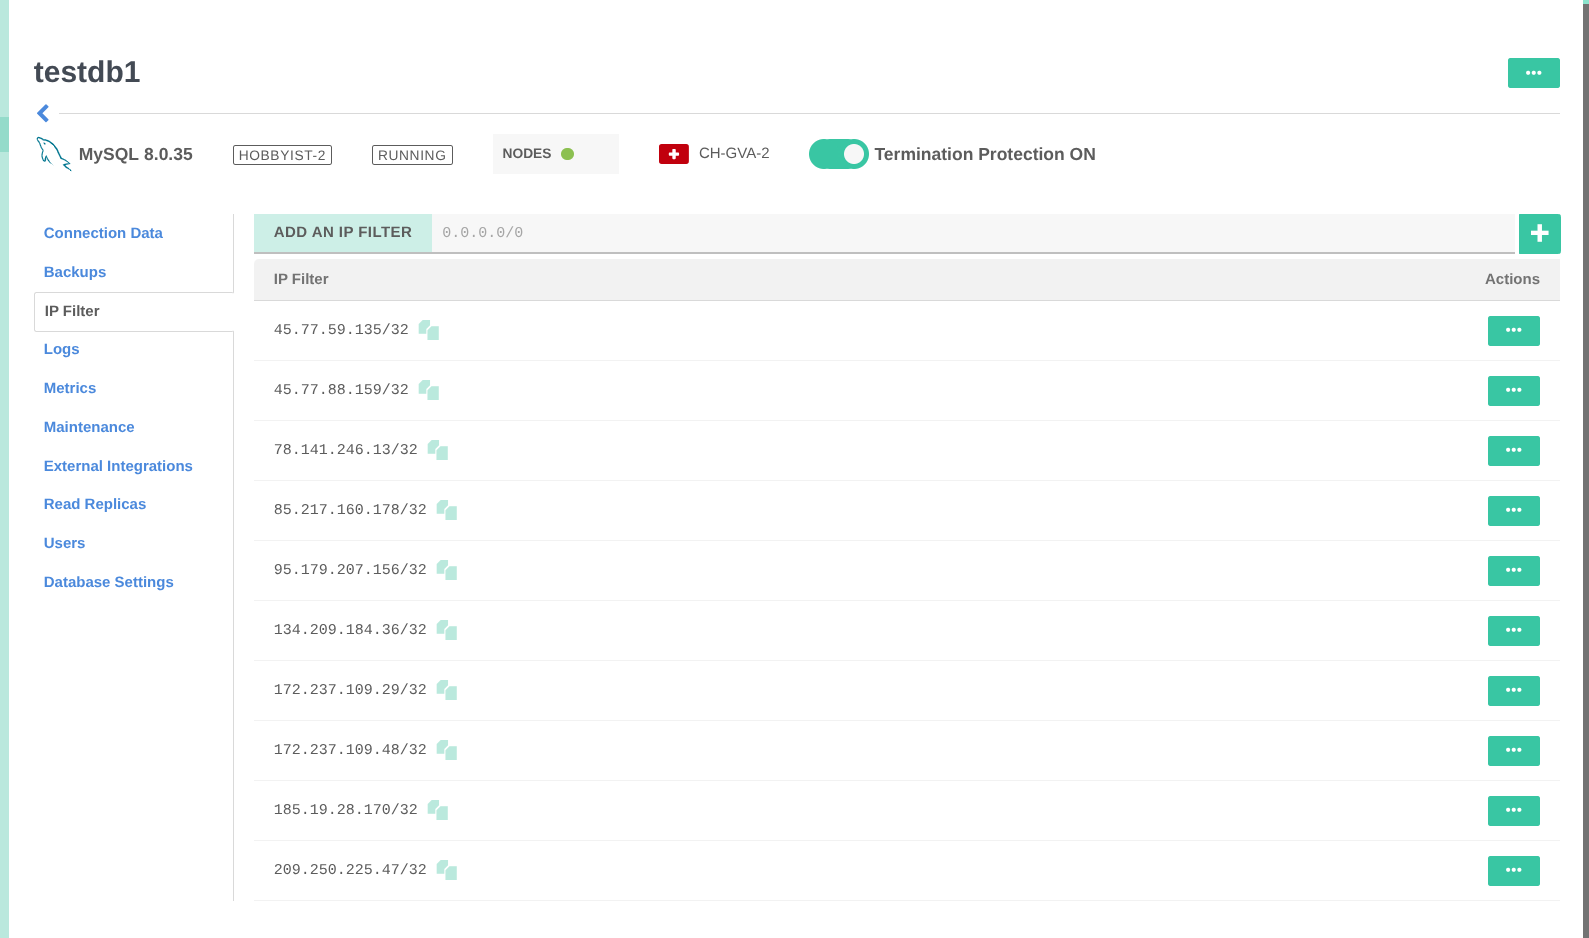1589x938 pixels.
Task: Open the Database Settings section
Action: (108, 582)
